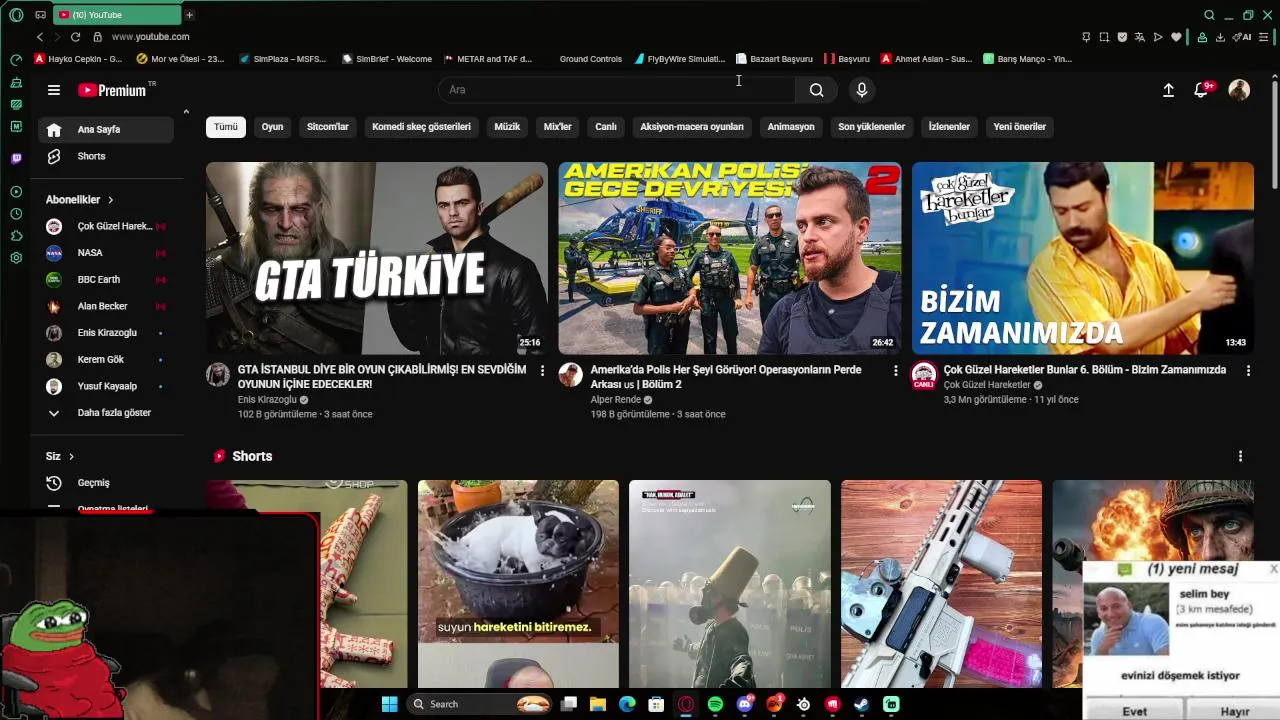
Task: Open GTA TÜRKİYE video thumbnail
Action: (377, 258)
